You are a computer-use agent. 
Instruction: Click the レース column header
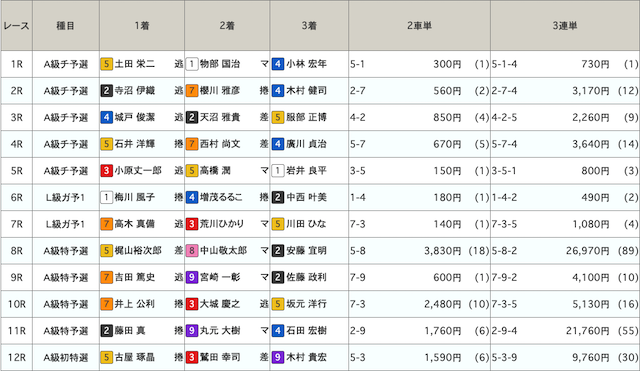(16, 26)
